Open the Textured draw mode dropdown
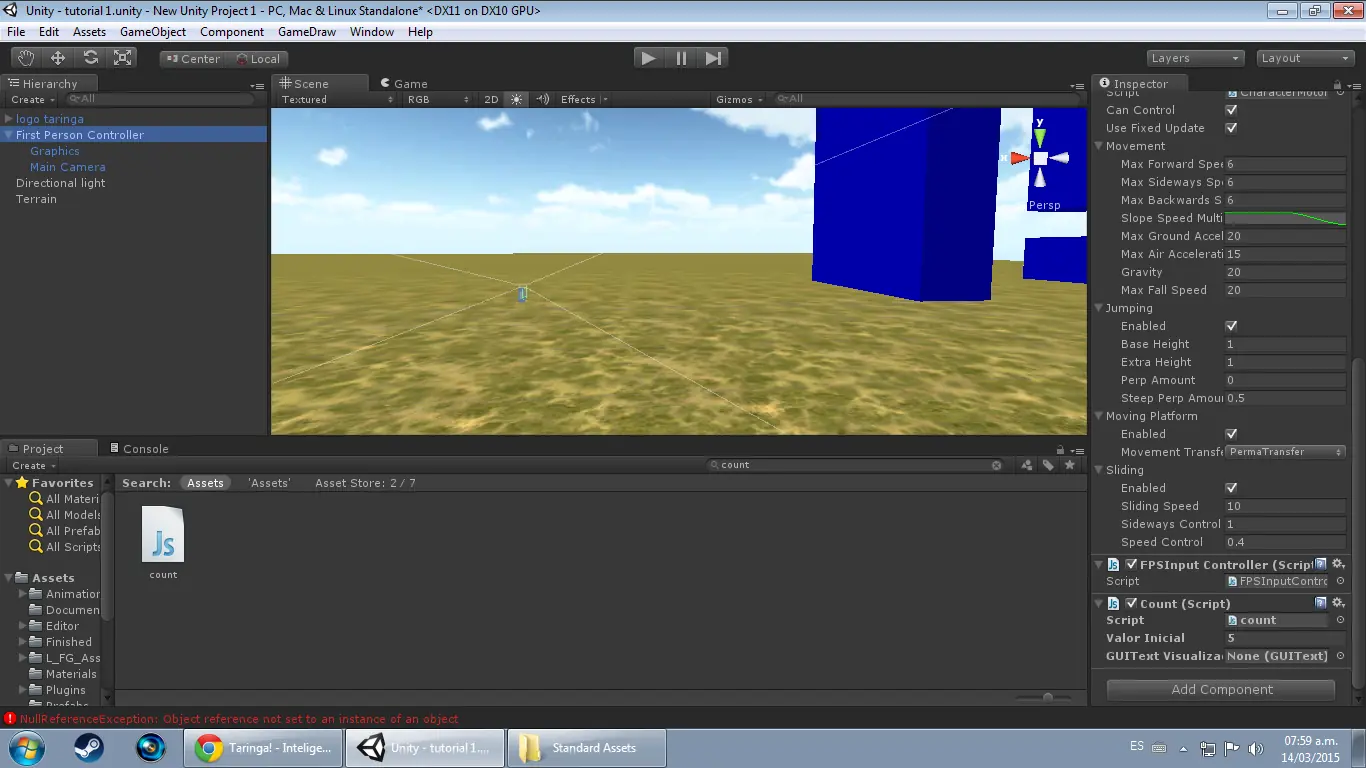This screenshot has width=1366, height=768. (x=337, y=99)
